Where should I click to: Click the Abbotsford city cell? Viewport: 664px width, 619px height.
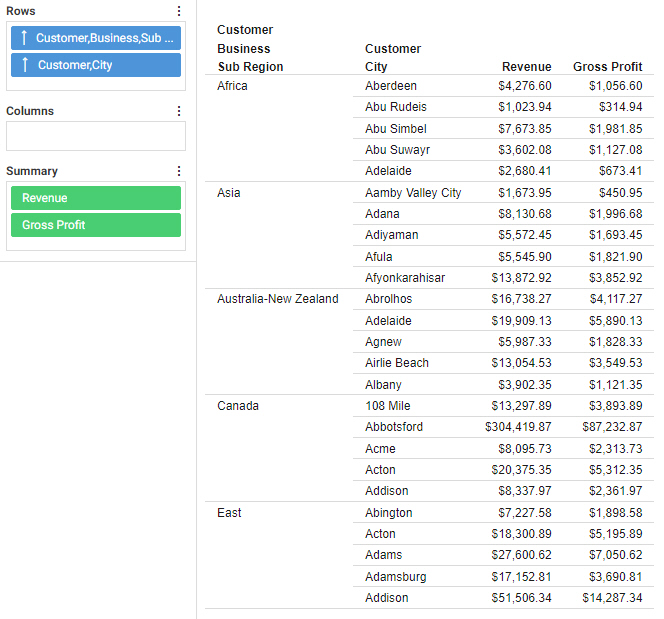point(394,427)
